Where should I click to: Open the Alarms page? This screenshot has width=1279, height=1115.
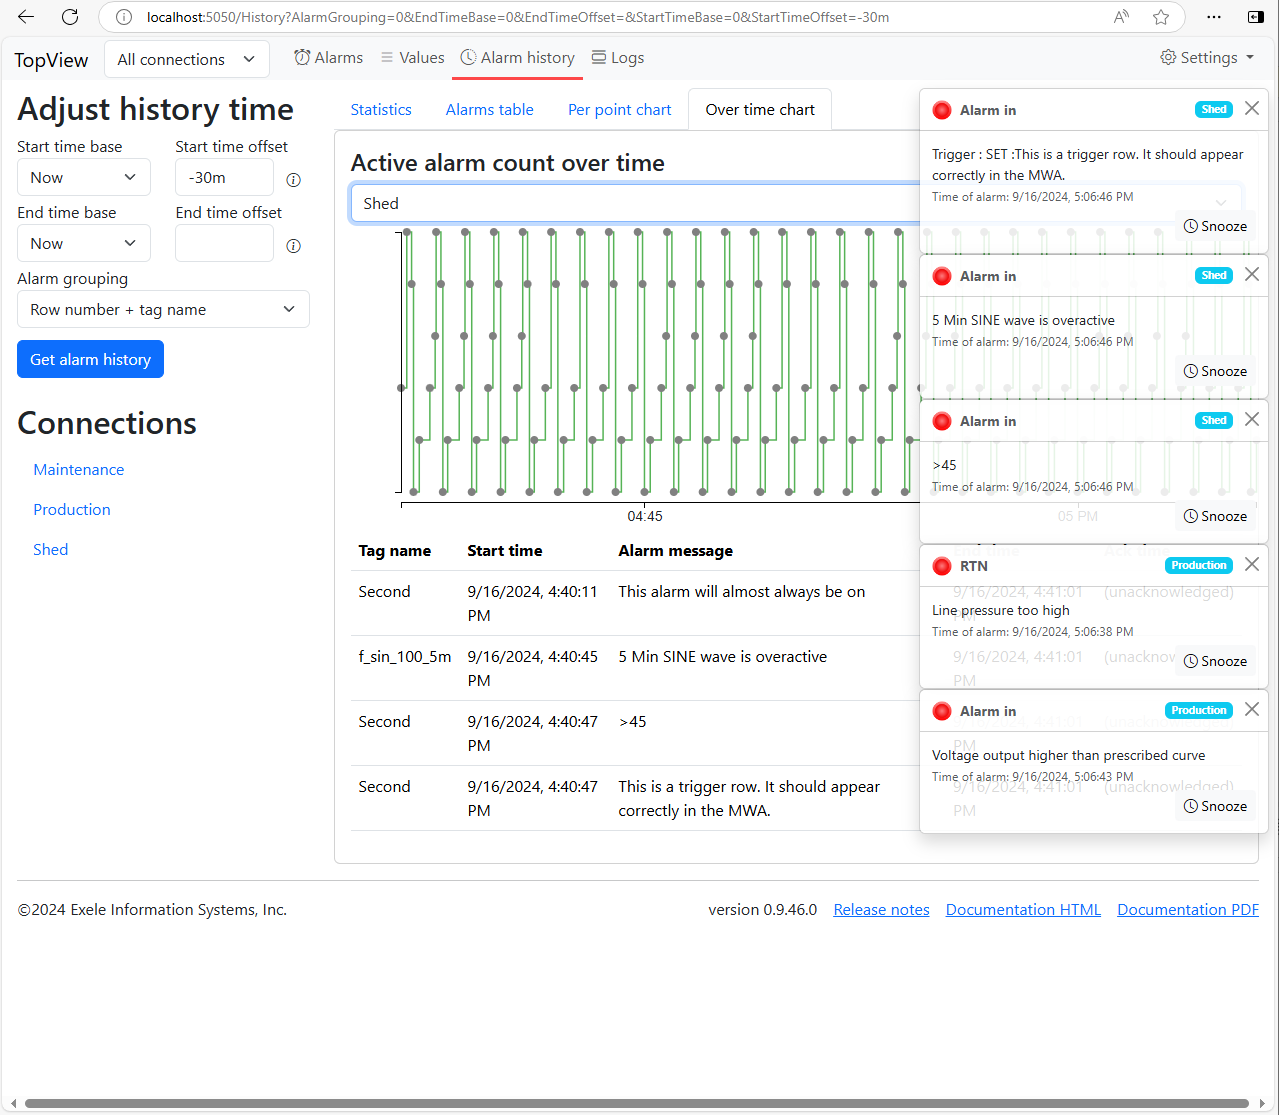click(329, 58)
